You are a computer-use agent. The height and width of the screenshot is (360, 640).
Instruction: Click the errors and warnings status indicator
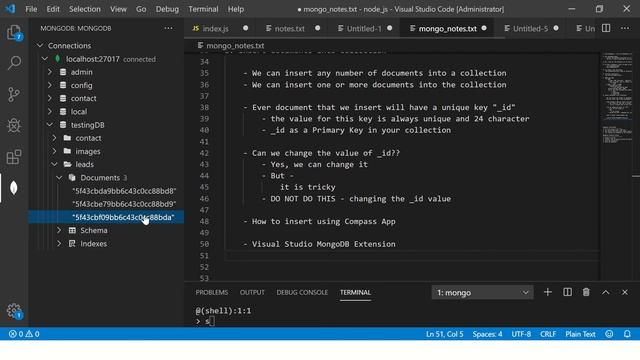pos(24,334)
